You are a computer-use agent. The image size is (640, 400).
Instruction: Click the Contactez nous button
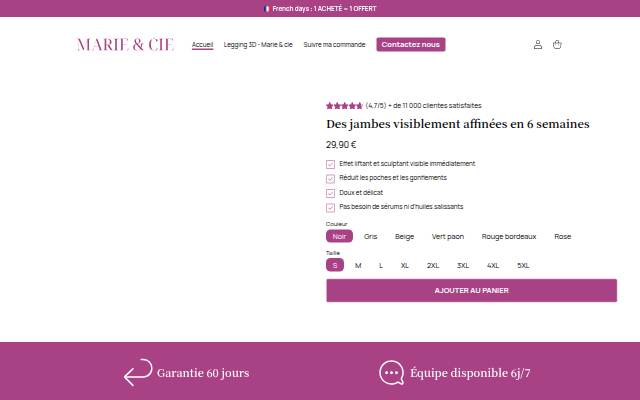[x=411, y=44]
